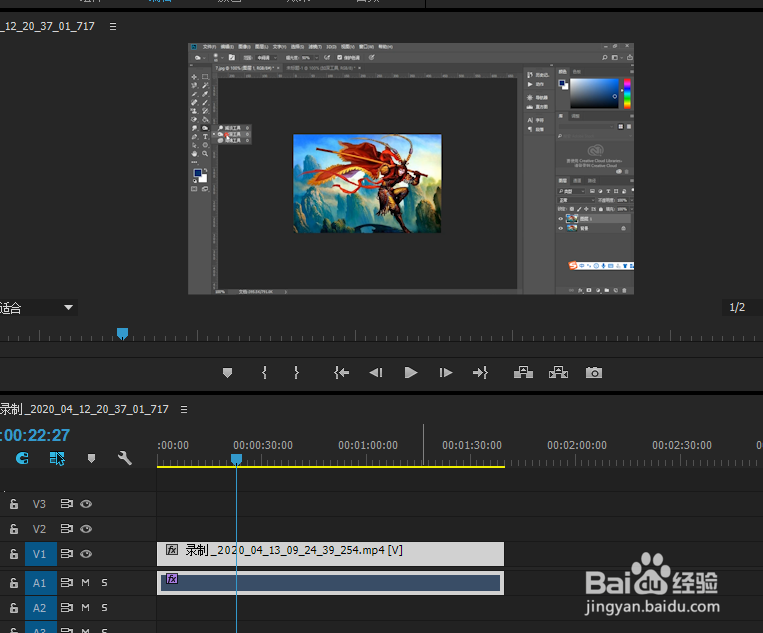Add a marker in the program monitor
This screenshot has height=633, width=763.
[227, 373]
